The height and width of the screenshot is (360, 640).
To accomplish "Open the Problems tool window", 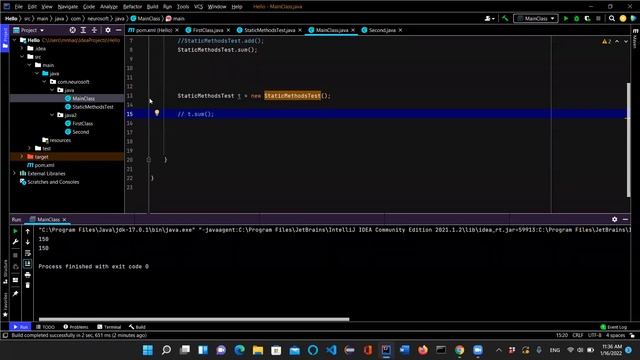I will tap(76, 327).
